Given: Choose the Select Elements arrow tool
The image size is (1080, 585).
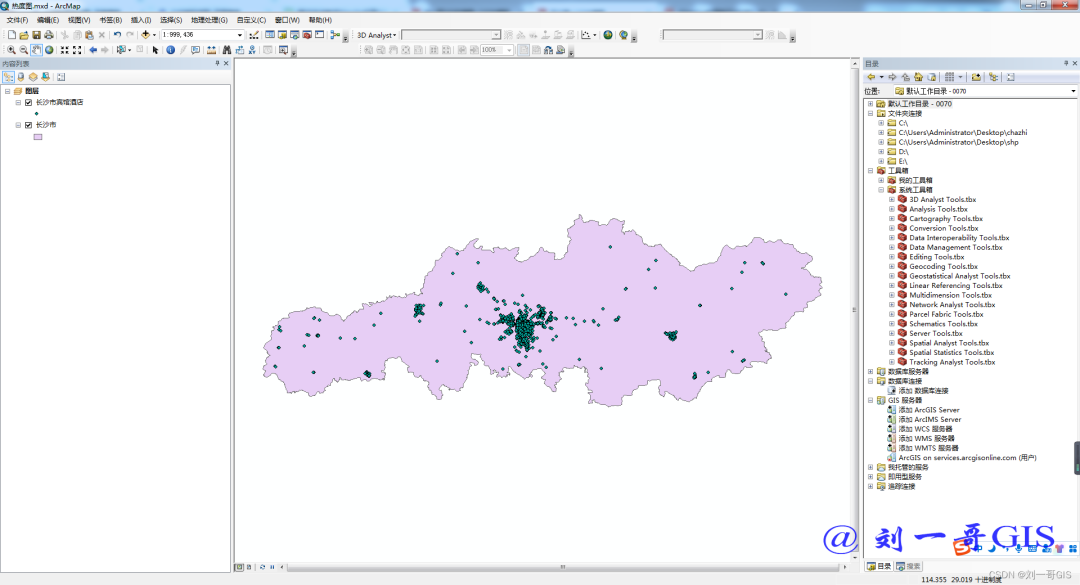Looking at the screenshot, I should 156,50.
